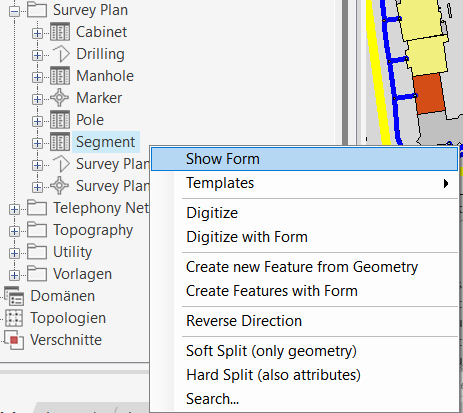Open Search... from the context menu
Image resolution: width=463 pixels, height=413 pixels.
(212, 399)
